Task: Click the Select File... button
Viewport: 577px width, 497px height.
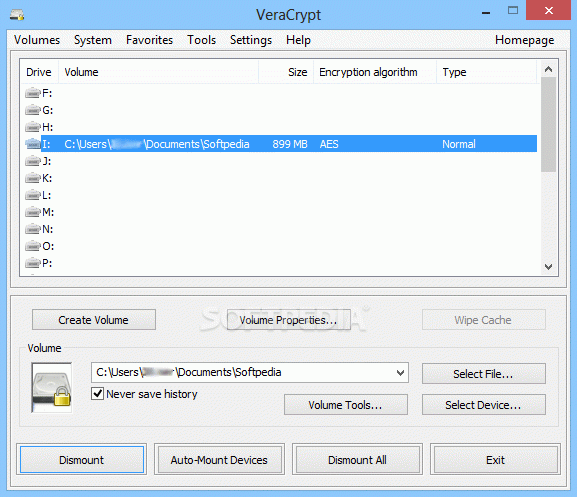Action: pyautogui.click(x=484, y=374)
